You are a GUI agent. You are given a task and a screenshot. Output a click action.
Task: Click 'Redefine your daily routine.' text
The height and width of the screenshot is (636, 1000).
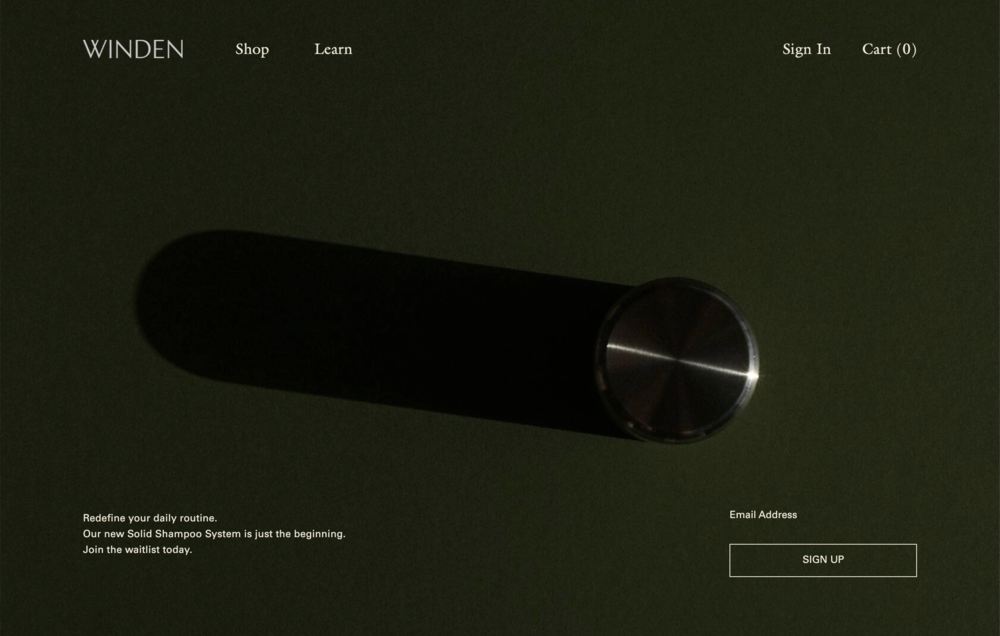(150, 518)
